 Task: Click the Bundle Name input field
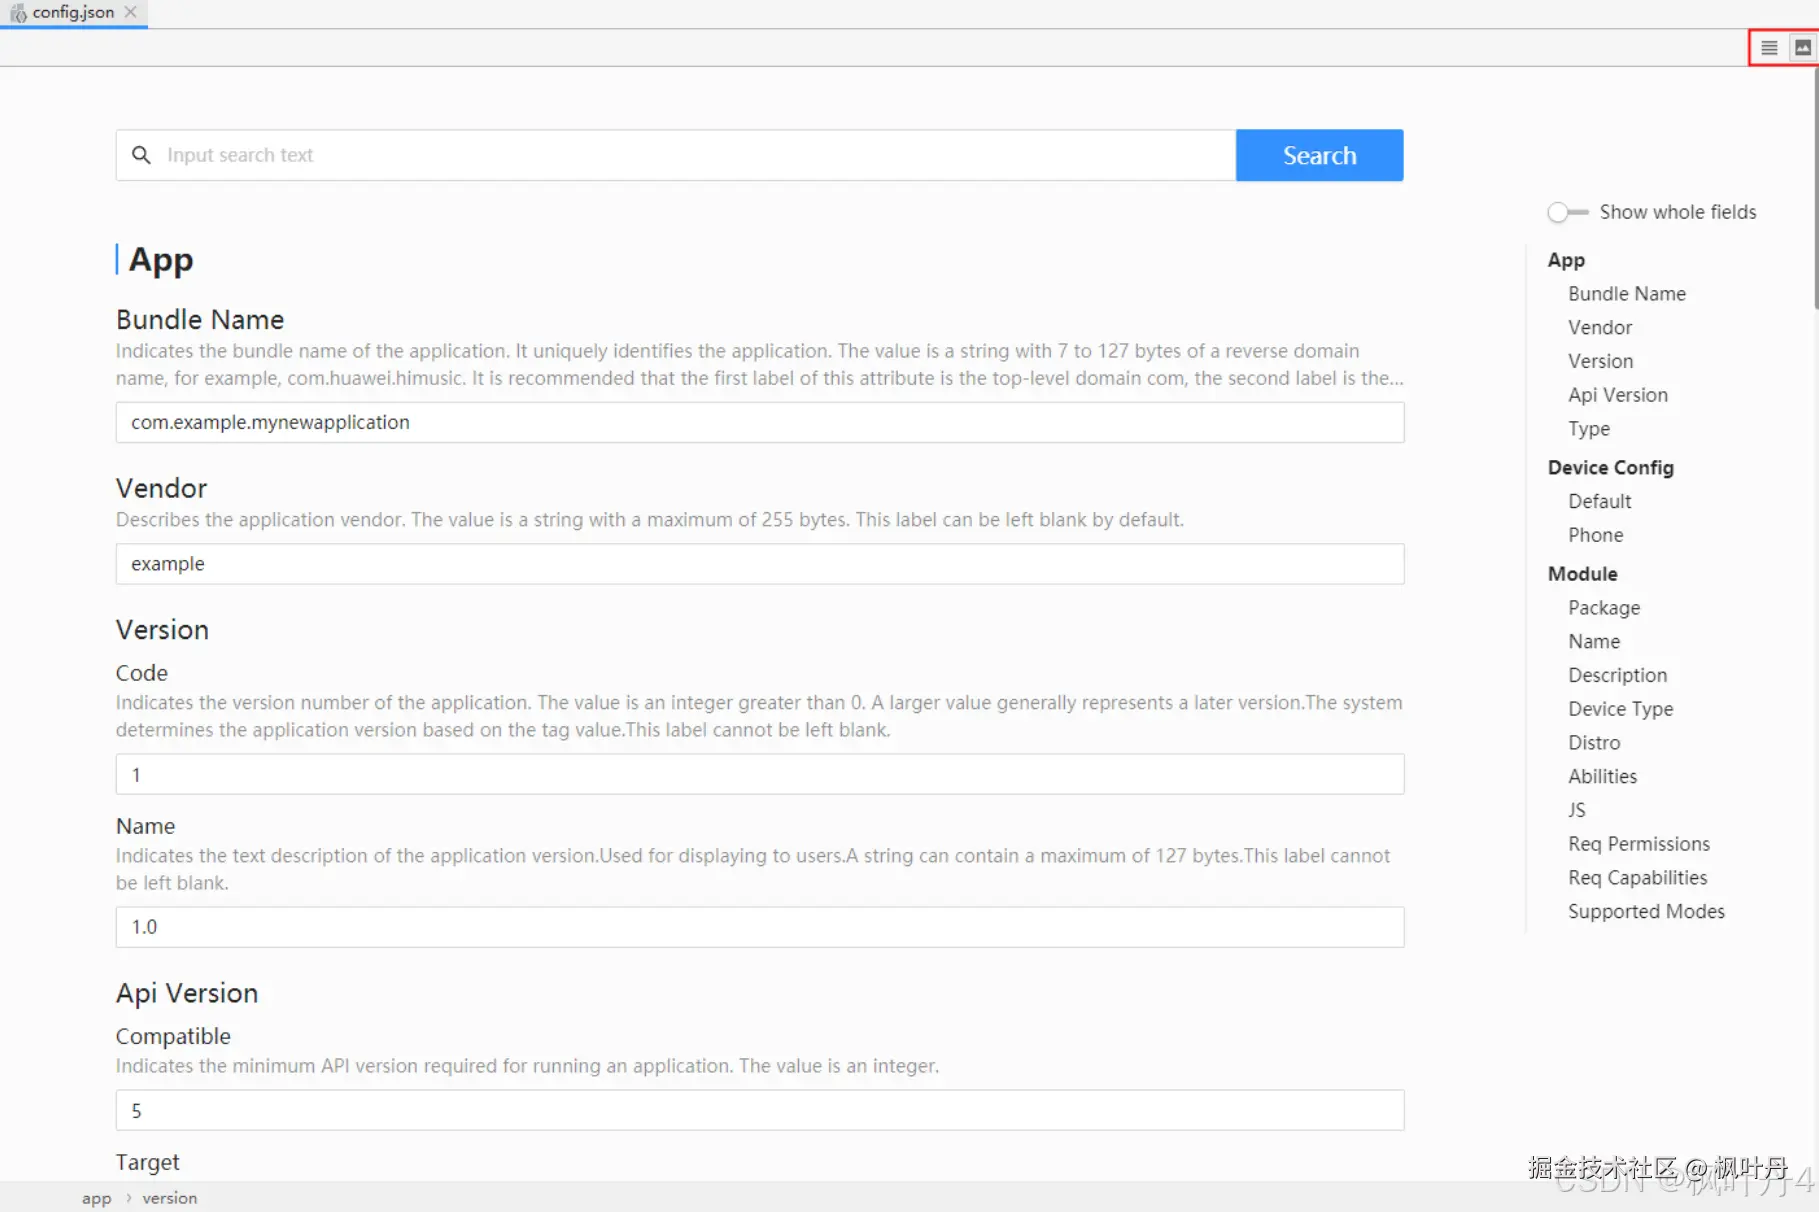tap(759, 422)
